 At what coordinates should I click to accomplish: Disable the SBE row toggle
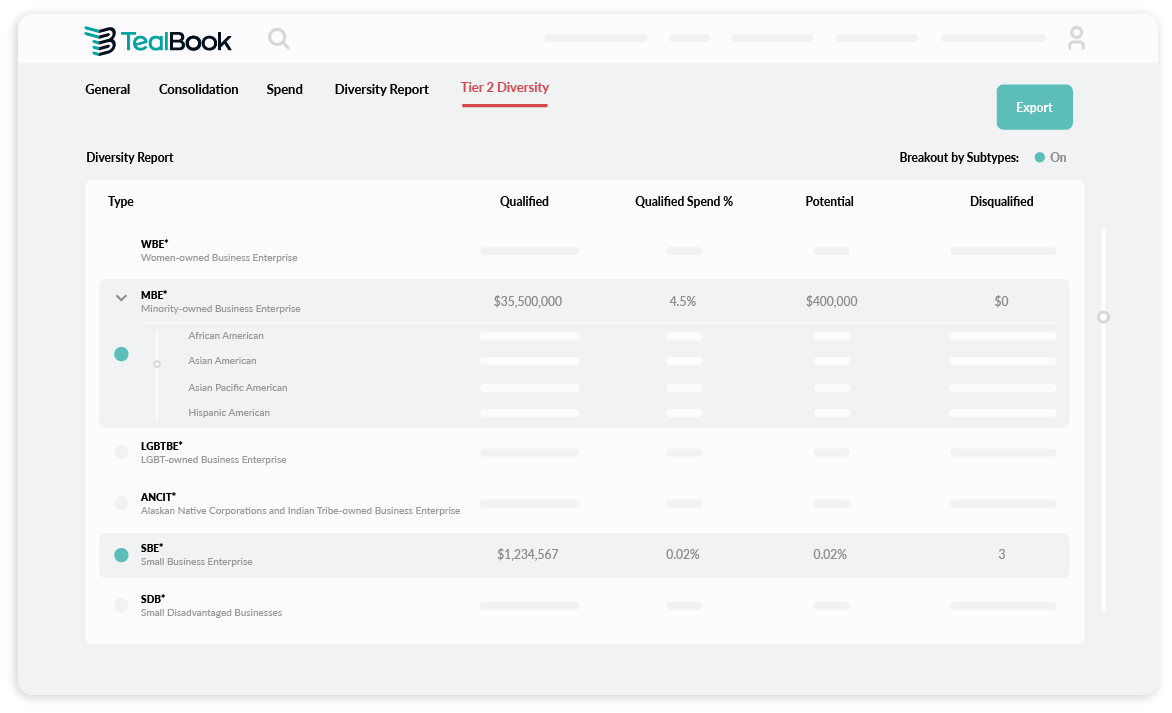tap(121, 554)
